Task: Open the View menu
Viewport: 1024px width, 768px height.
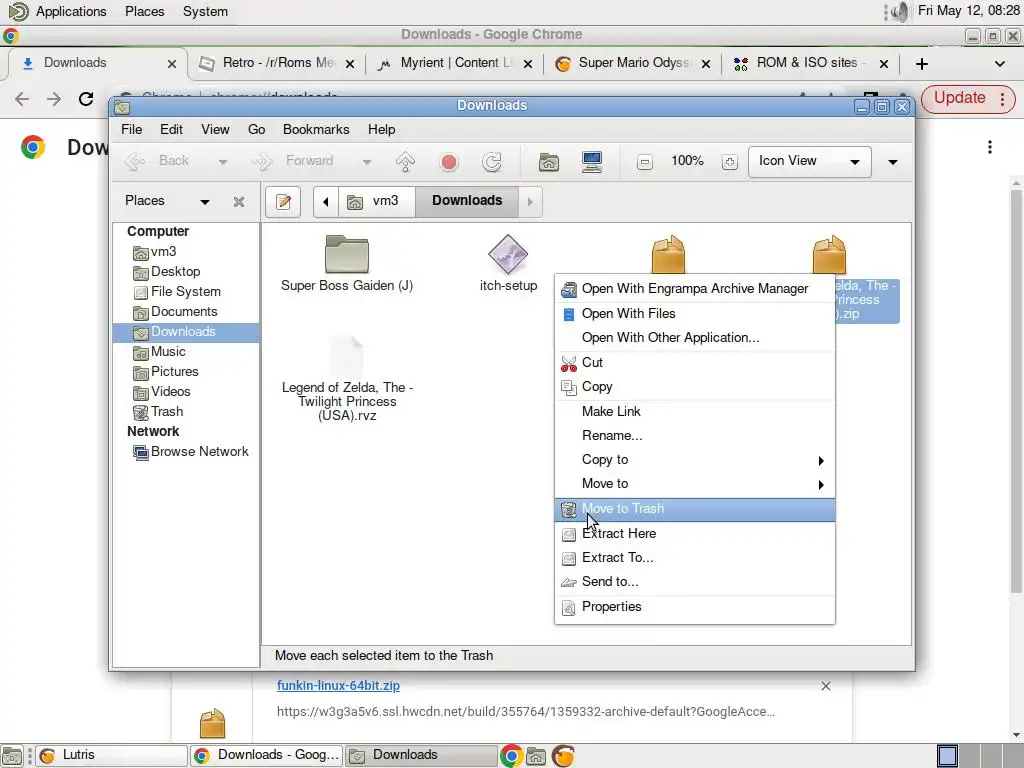Action: click(215, 129)
